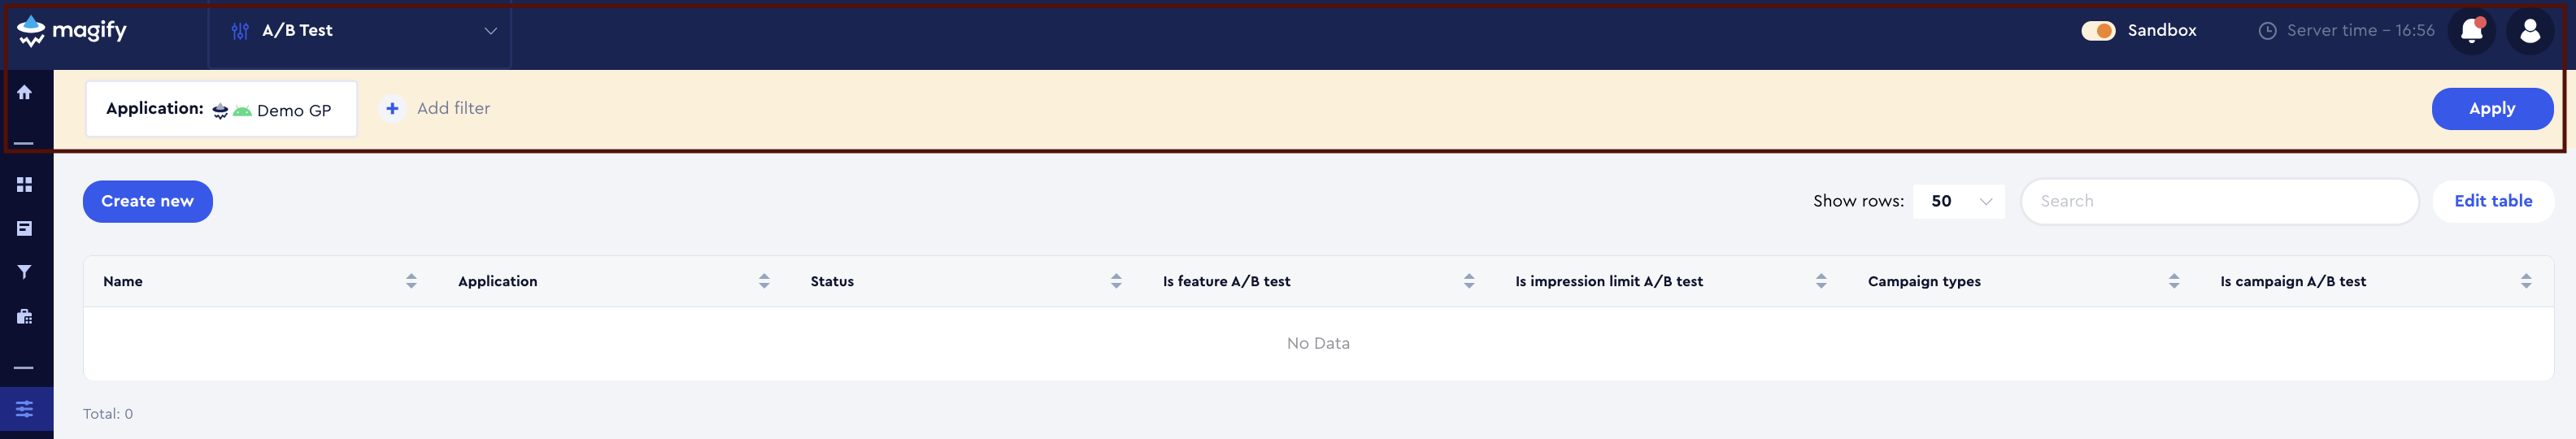Expand the Show rows dropdown

(1958, 201)
